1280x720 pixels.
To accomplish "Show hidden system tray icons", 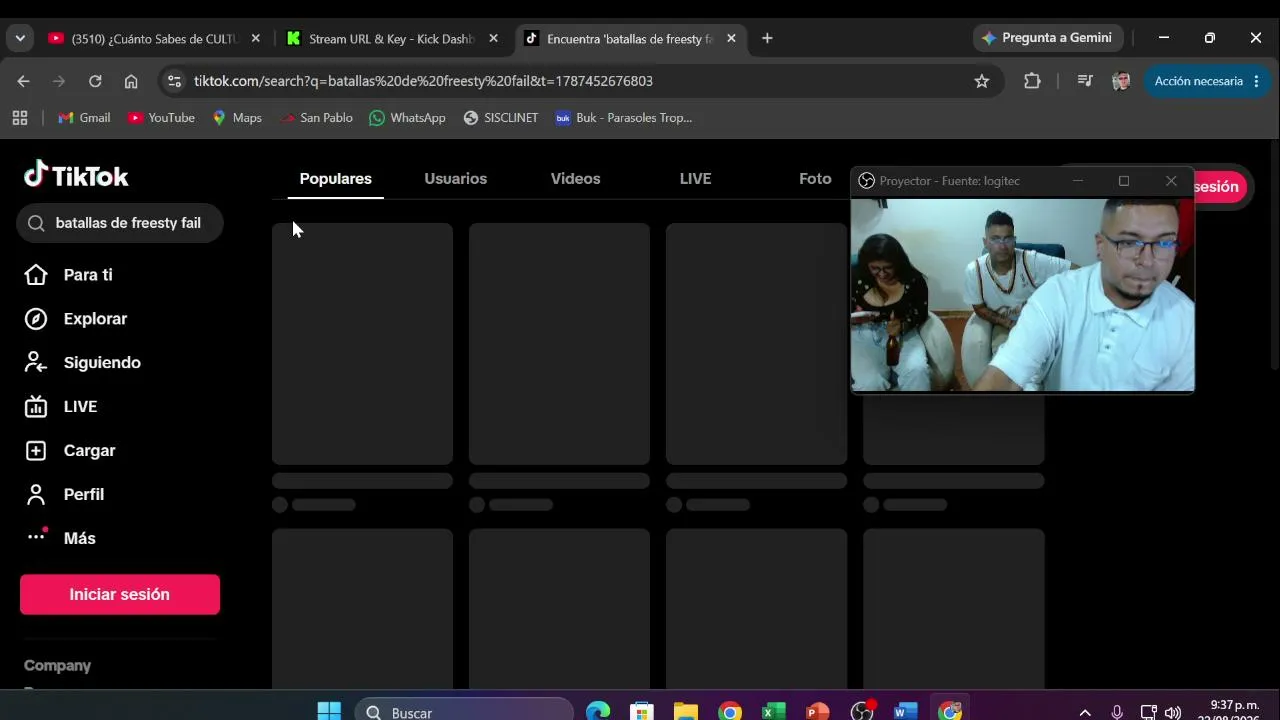I will pos(1085,713).
